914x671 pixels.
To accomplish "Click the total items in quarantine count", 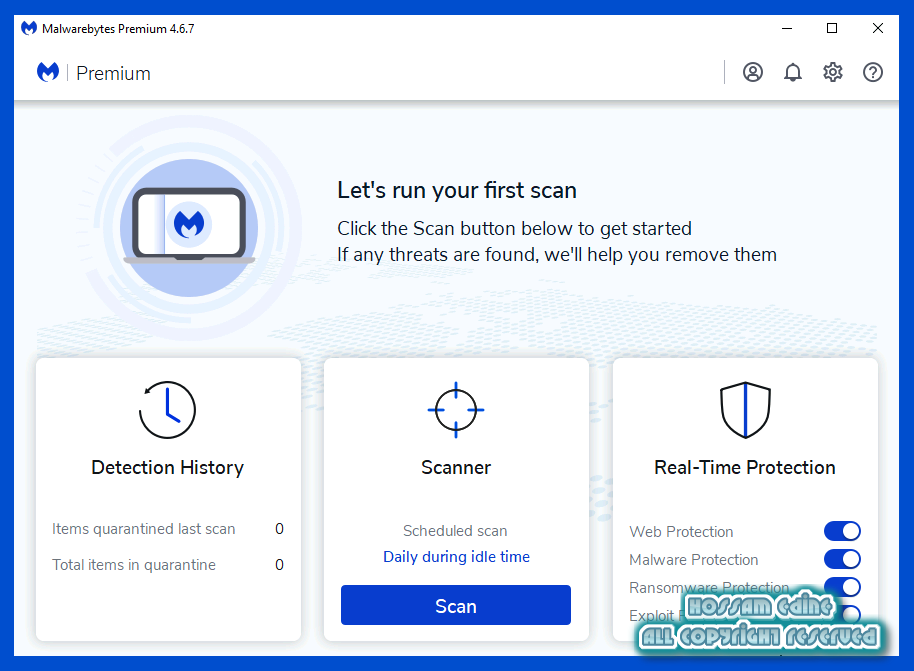I will pyautogui.click(x=279, y=565).
